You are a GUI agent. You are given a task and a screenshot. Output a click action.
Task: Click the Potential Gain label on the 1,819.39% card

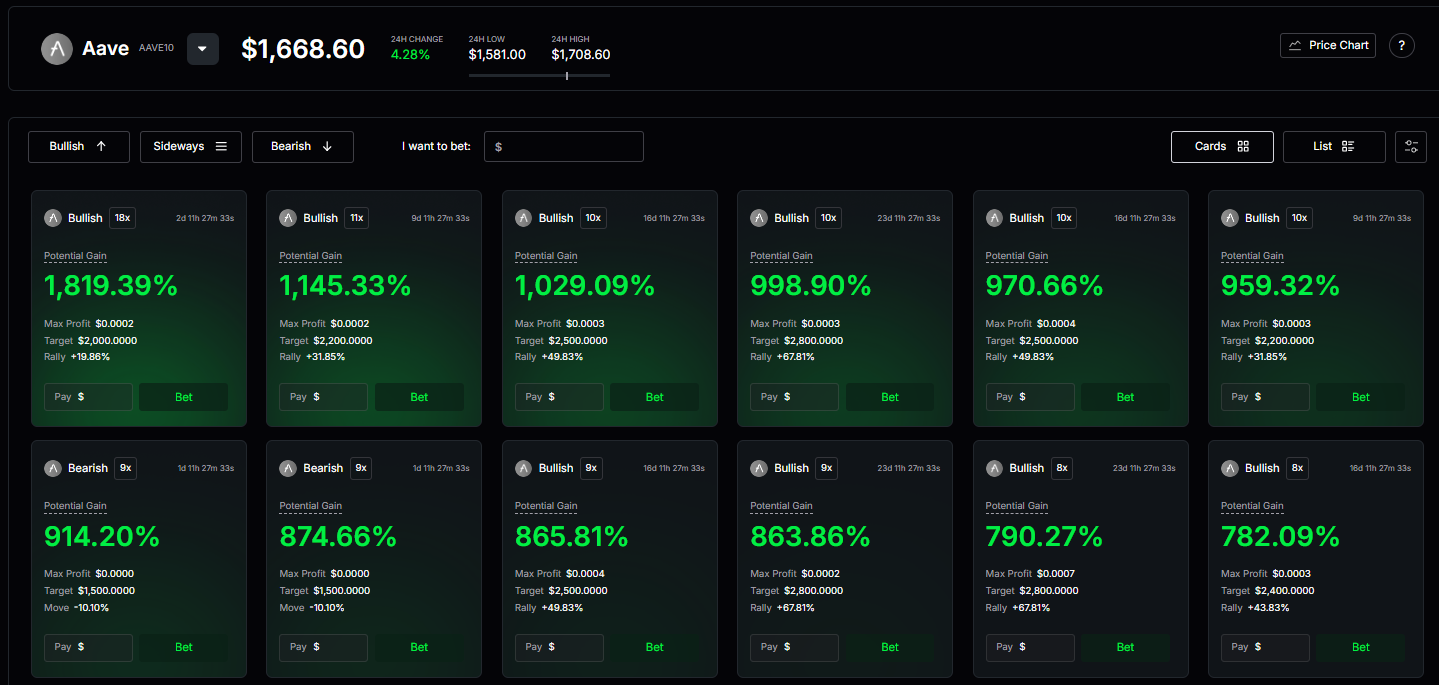[75, 256]
